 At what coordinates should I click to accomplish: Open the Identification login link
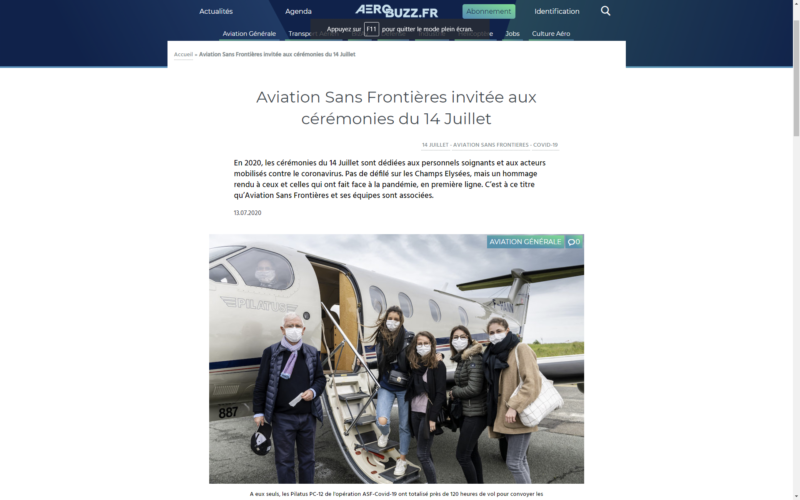[x=557, y=11]
